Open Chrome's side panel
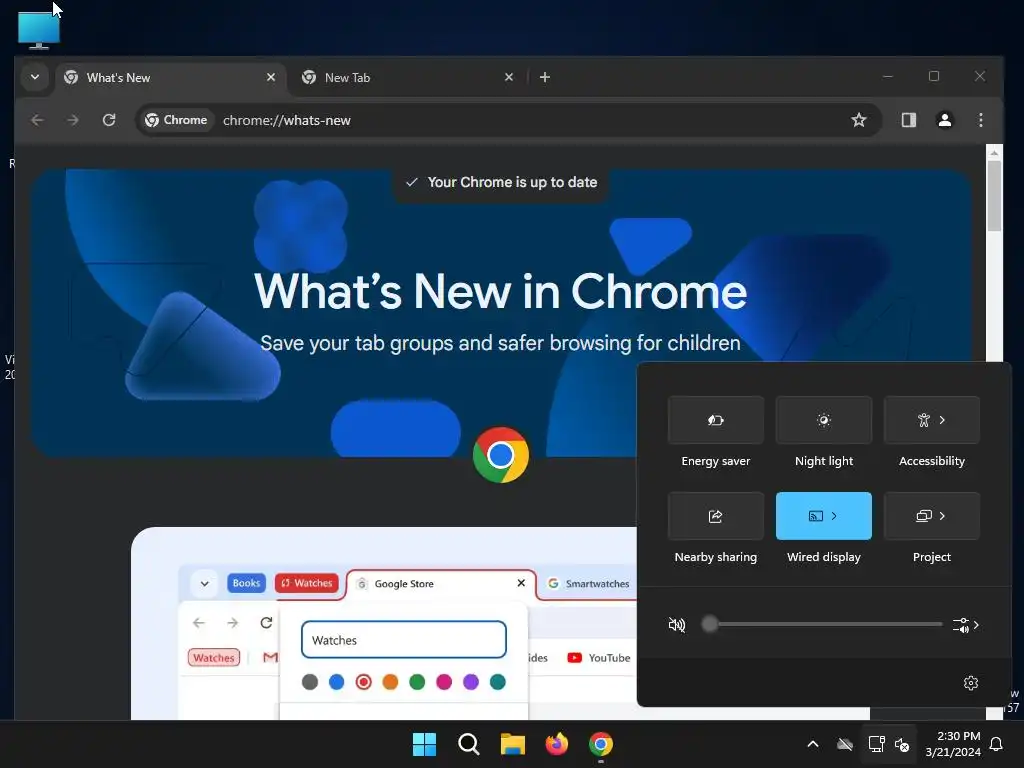 [908, 120]
